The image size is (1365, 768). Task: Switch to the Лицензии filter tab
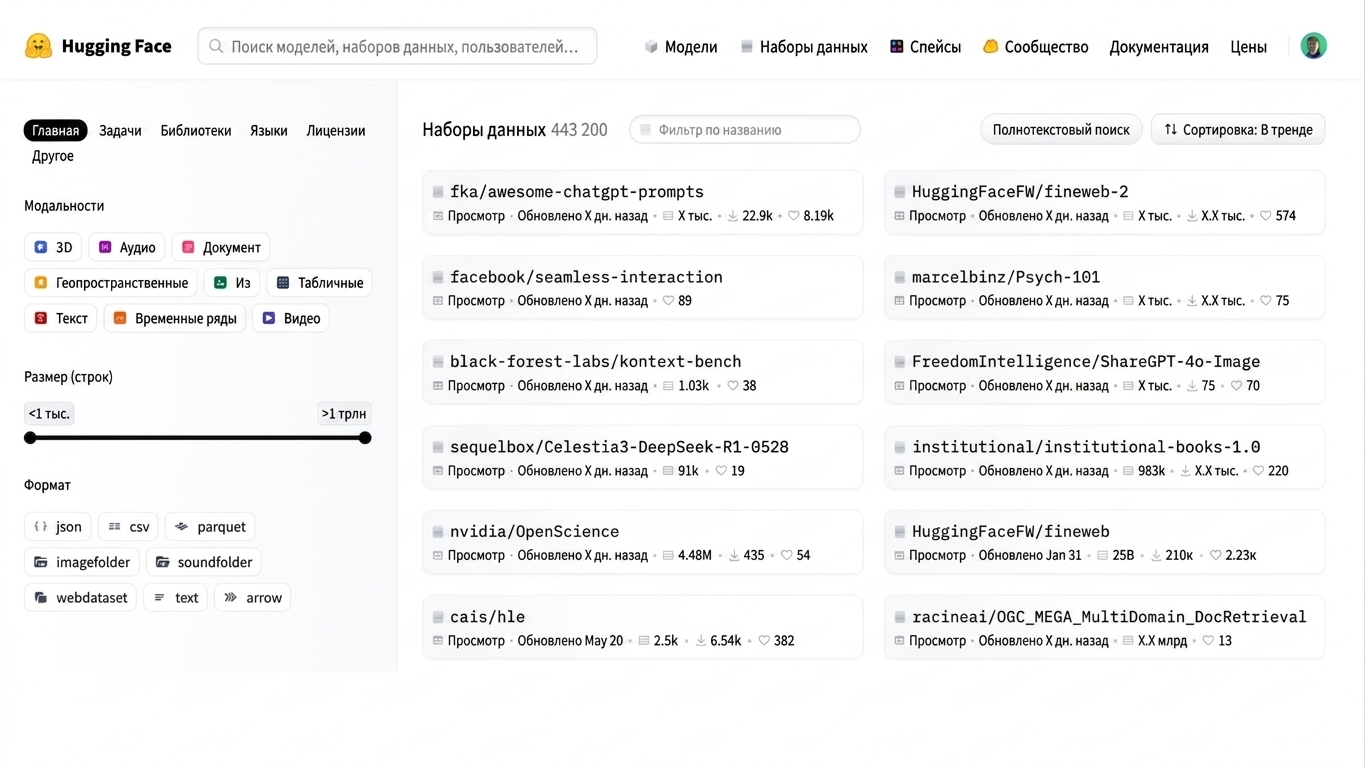[336, 130]
